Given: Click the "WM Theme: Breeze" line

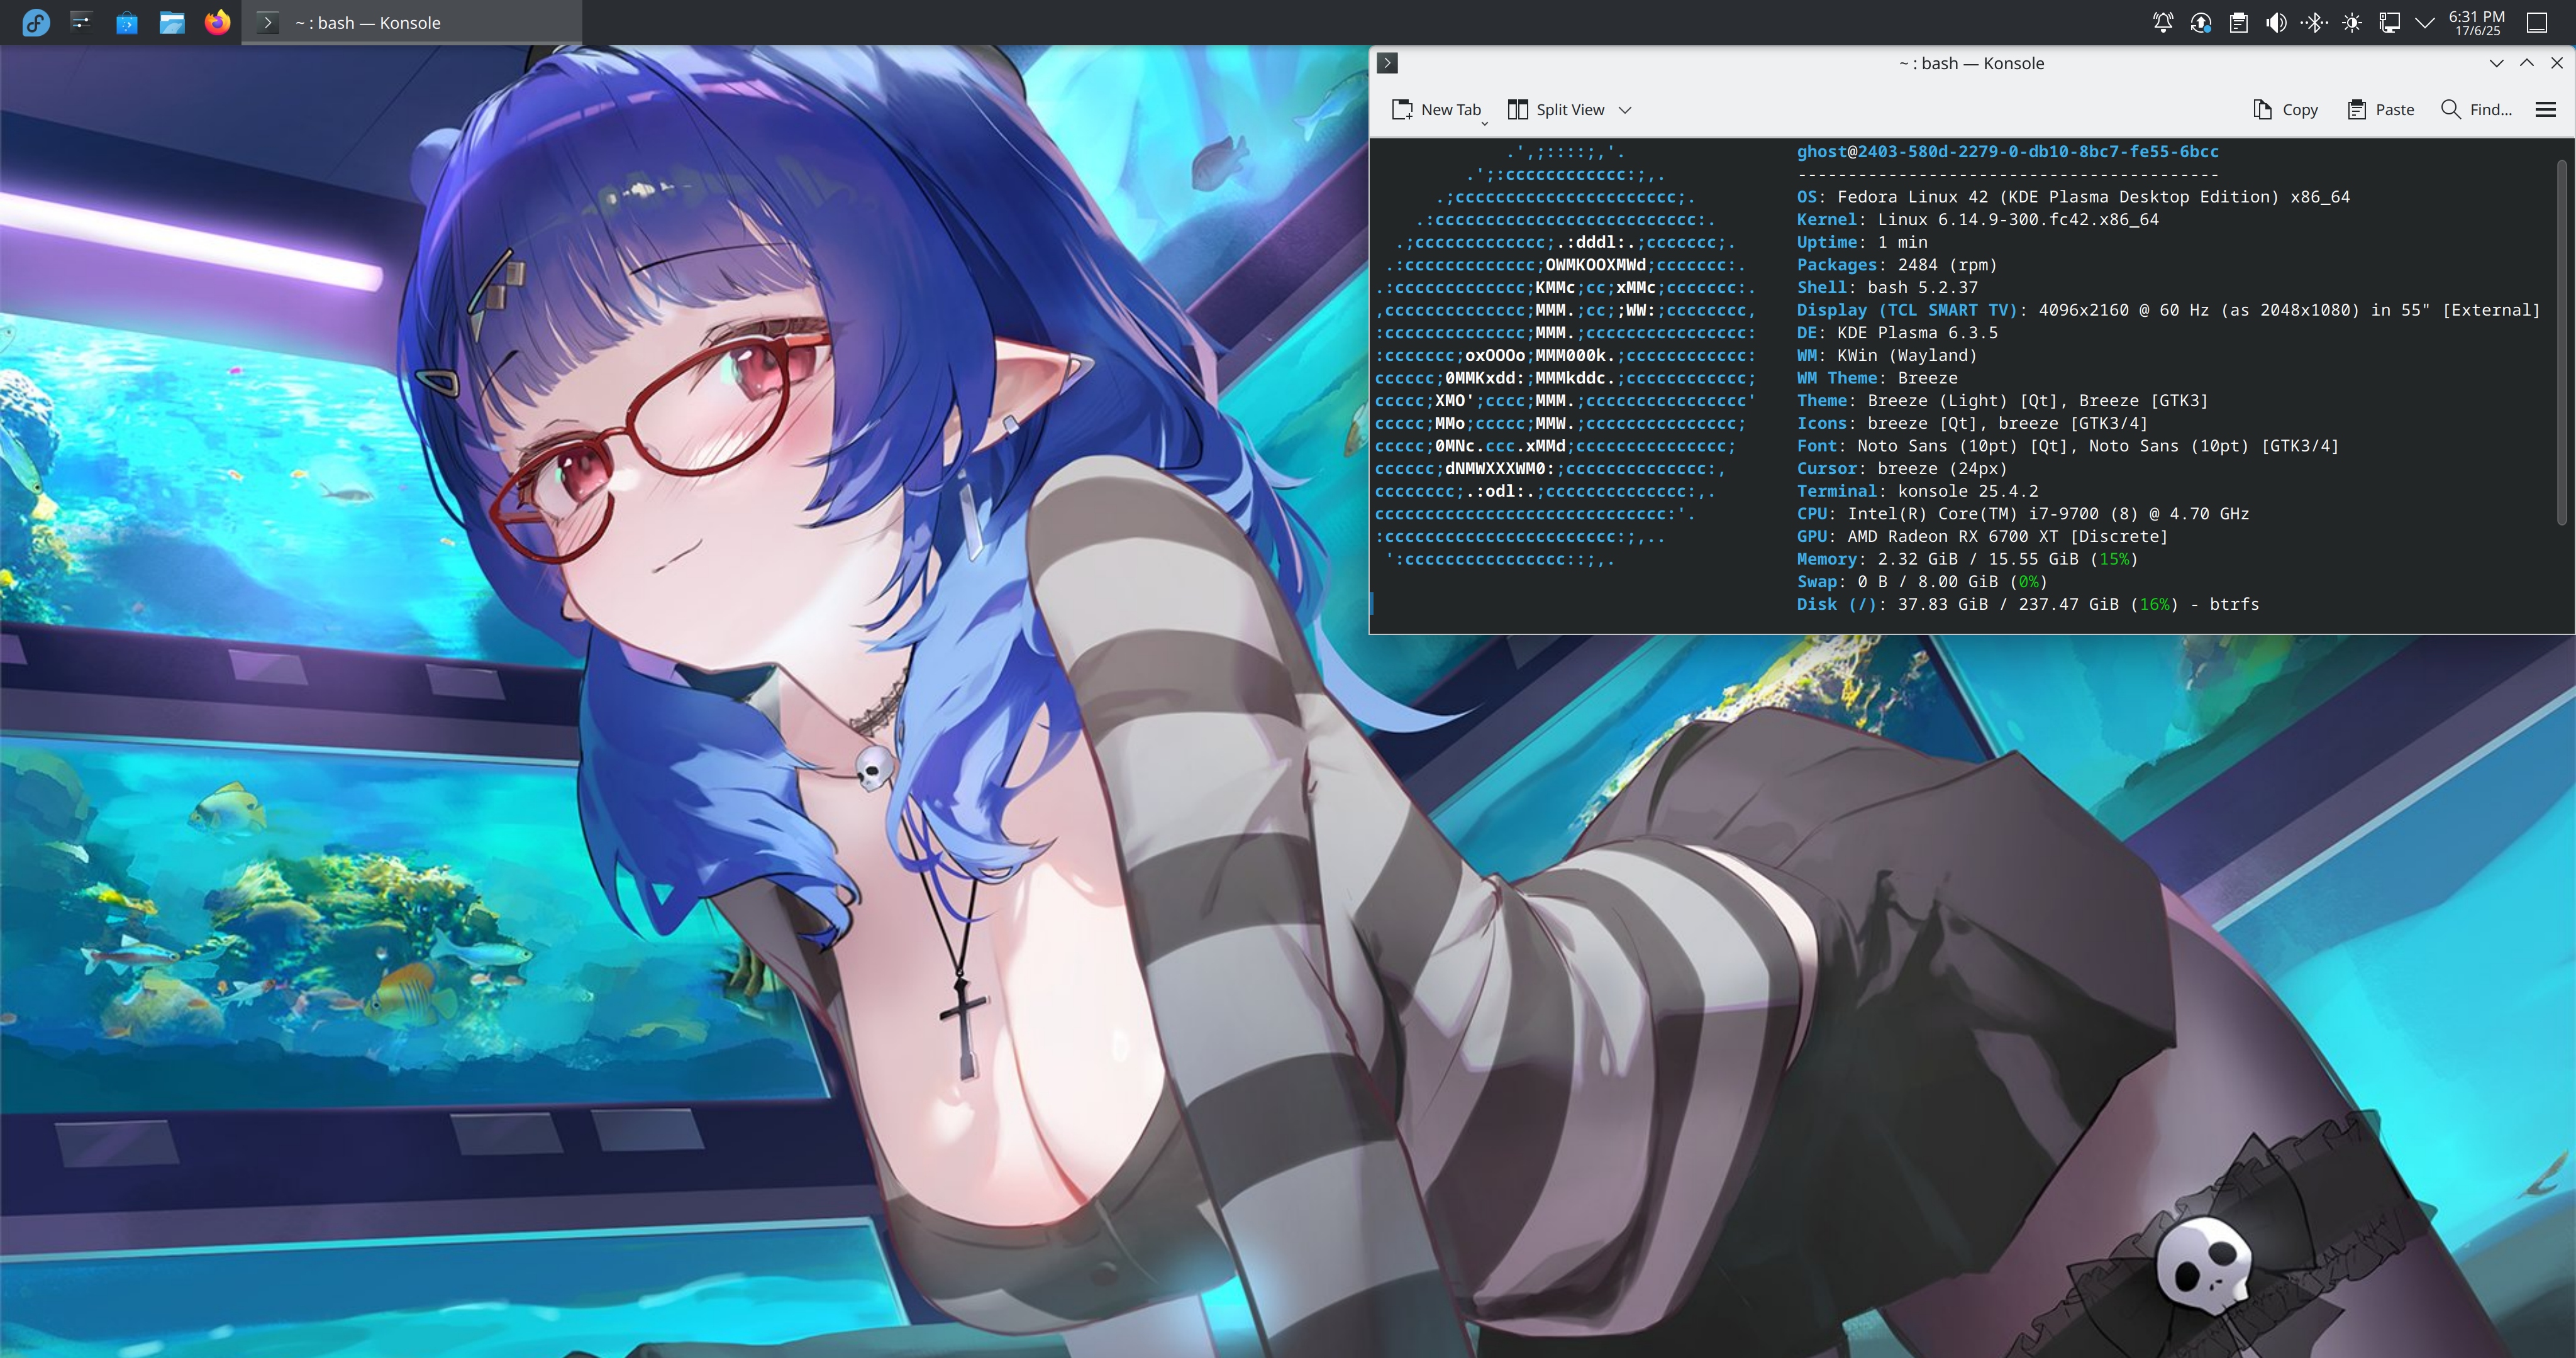Looking at the screenshot, I should point(1877,378).
